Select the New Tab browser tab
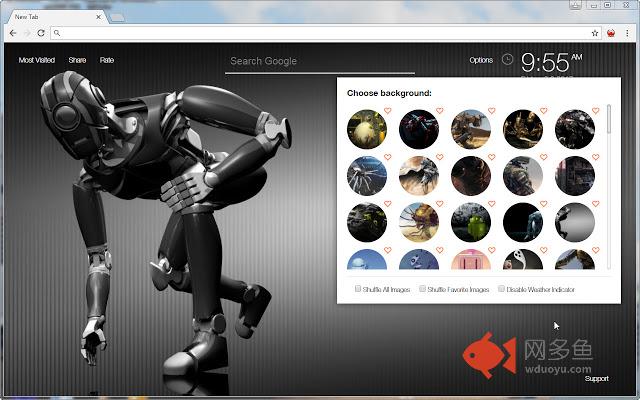The height and width of the screenshot is (400, 640). coord(50,16)
